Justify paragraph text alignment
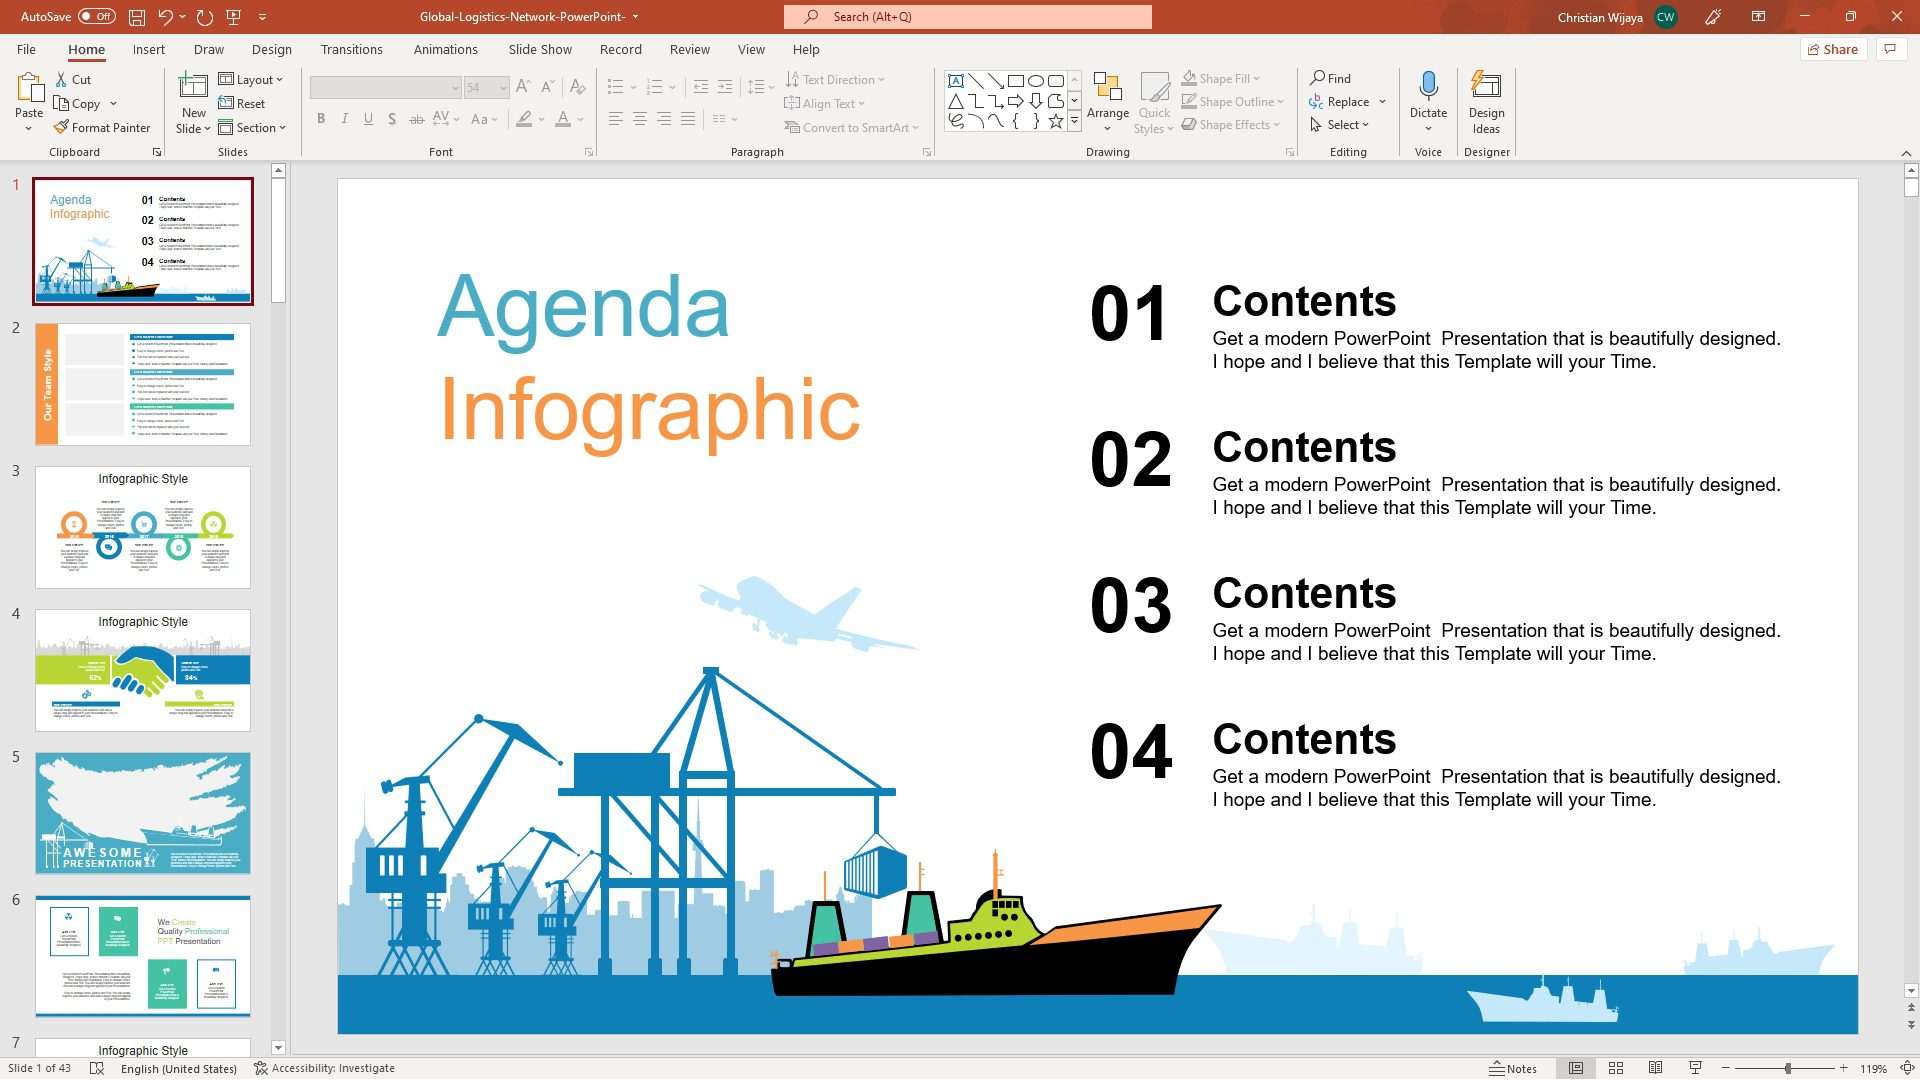This screenshot has width=1920, height=1080. click(x=688, y=119)
